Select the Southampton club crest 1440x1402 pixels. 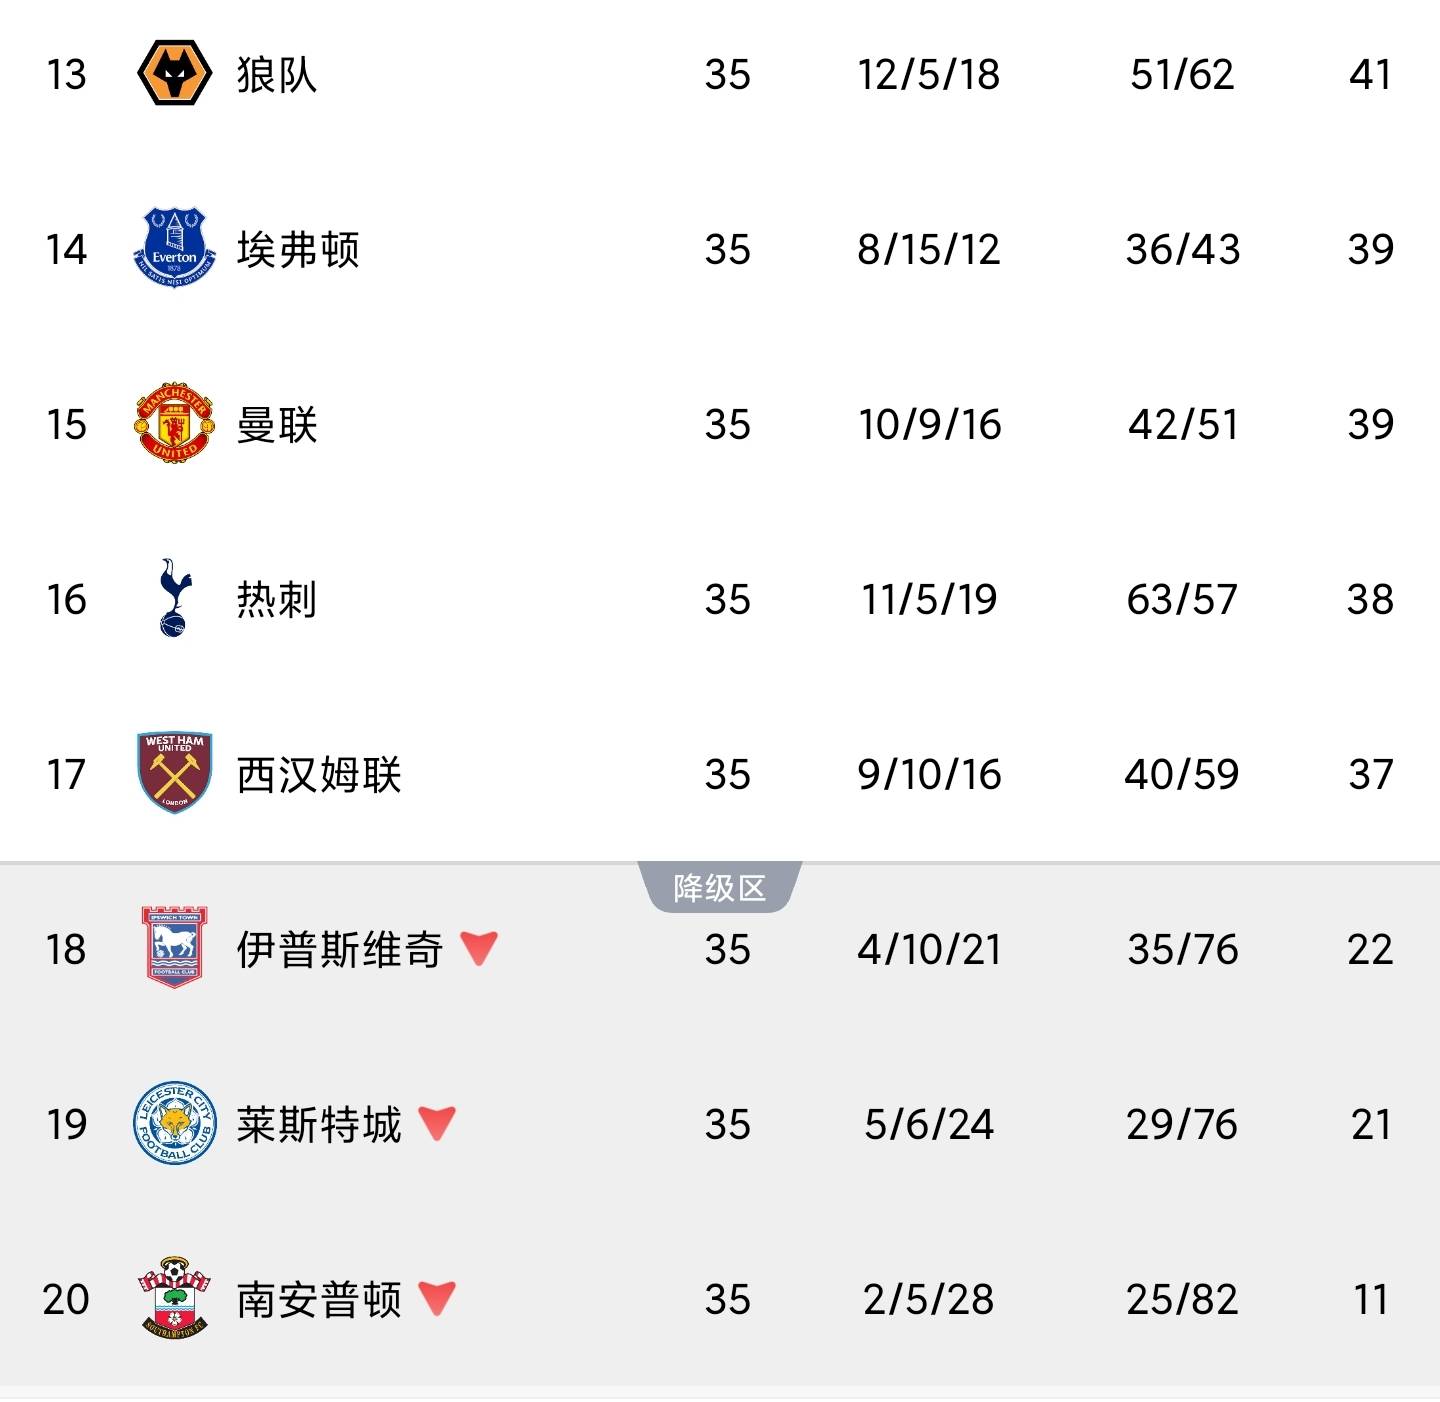click(174, 1299)
